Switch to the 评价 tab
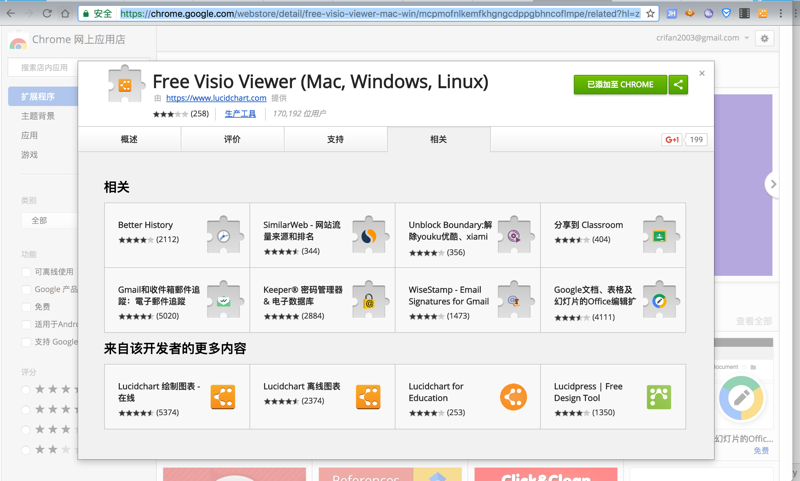Screen dimensions: 800x481 coord(233,139)
